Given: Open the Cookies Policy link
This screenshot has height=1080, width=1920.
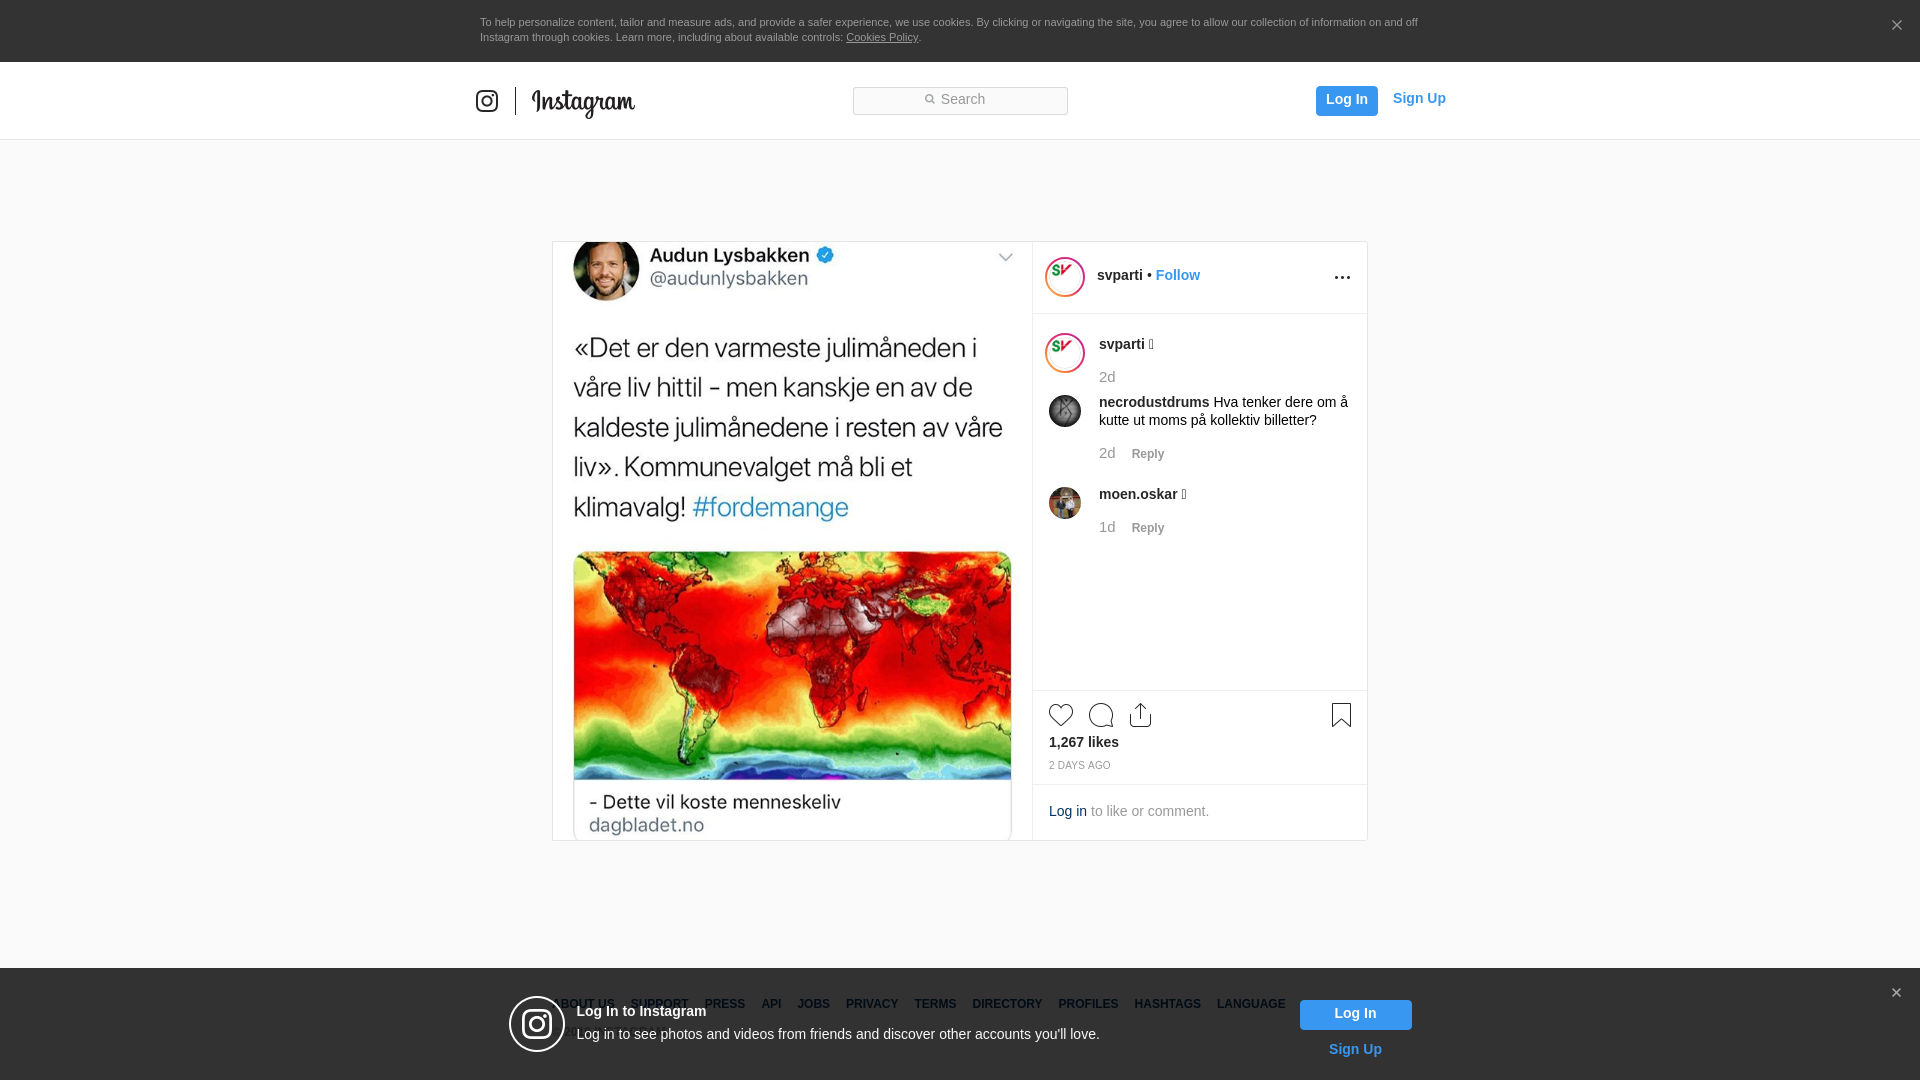Looking at the screenshot, I should [882, 37].
